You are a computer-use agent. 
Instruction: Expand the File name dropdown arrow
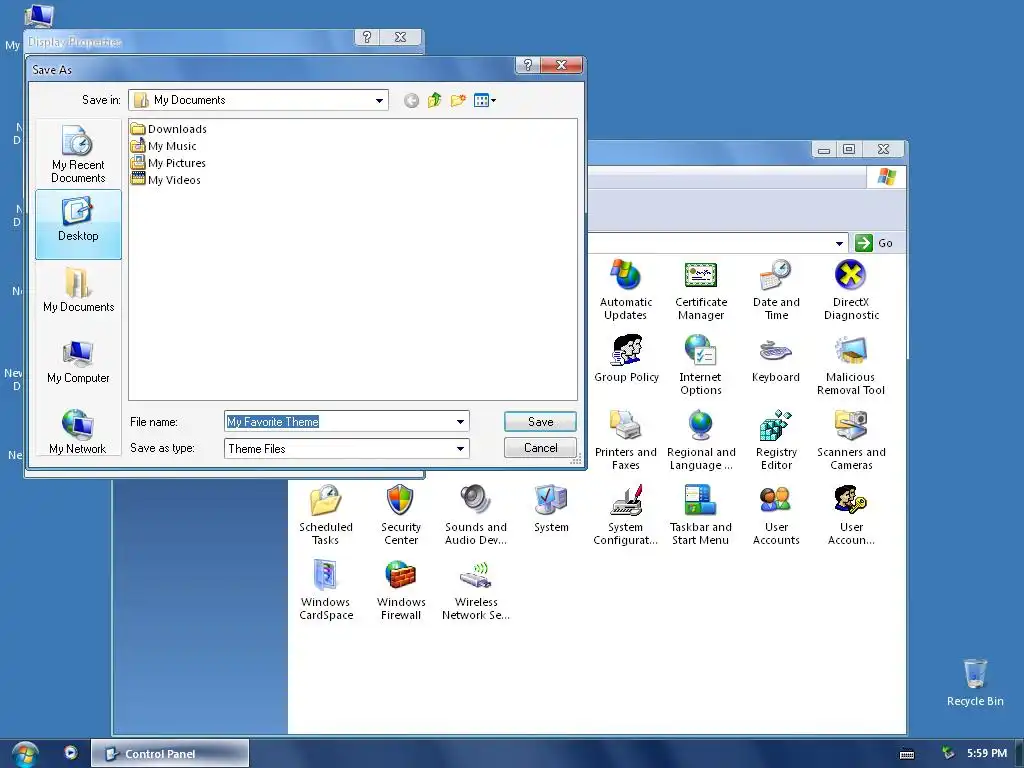(460, 422)
